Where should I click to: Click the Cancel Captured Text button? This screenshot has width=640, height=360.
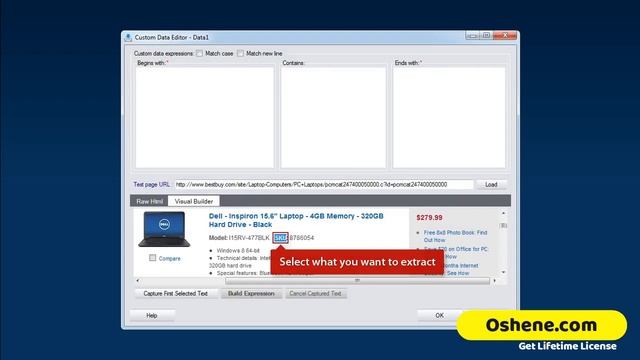tap(315, 293)
